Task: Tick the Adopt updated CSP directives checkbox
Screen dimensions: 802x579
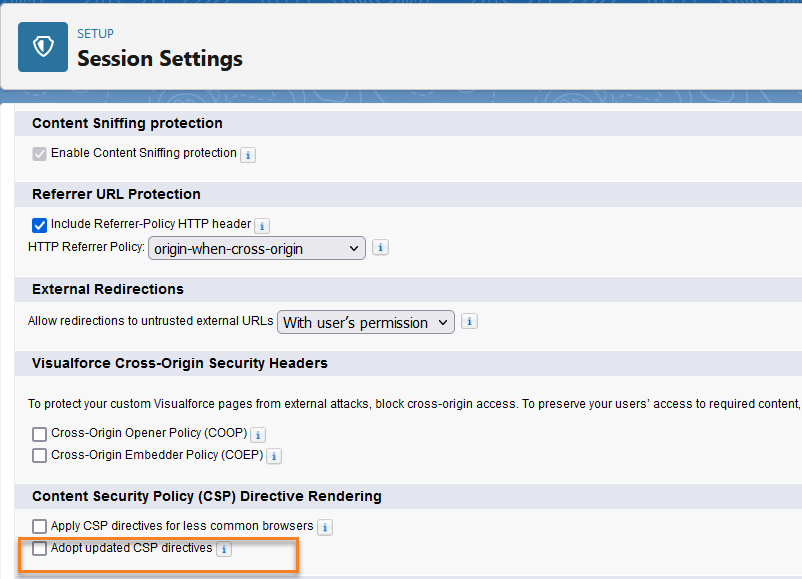Action: tap(39, 548)
